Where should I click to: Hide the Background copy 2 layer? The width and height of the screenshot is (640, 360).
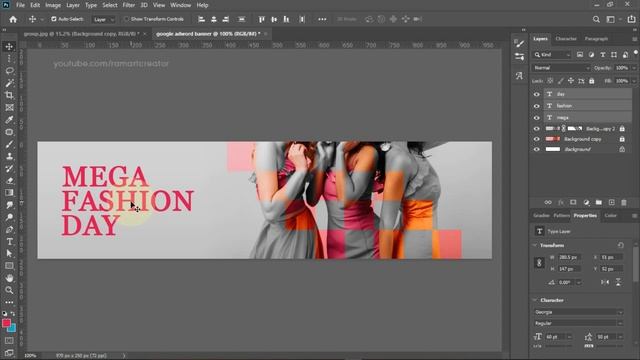tap(536, 129)
